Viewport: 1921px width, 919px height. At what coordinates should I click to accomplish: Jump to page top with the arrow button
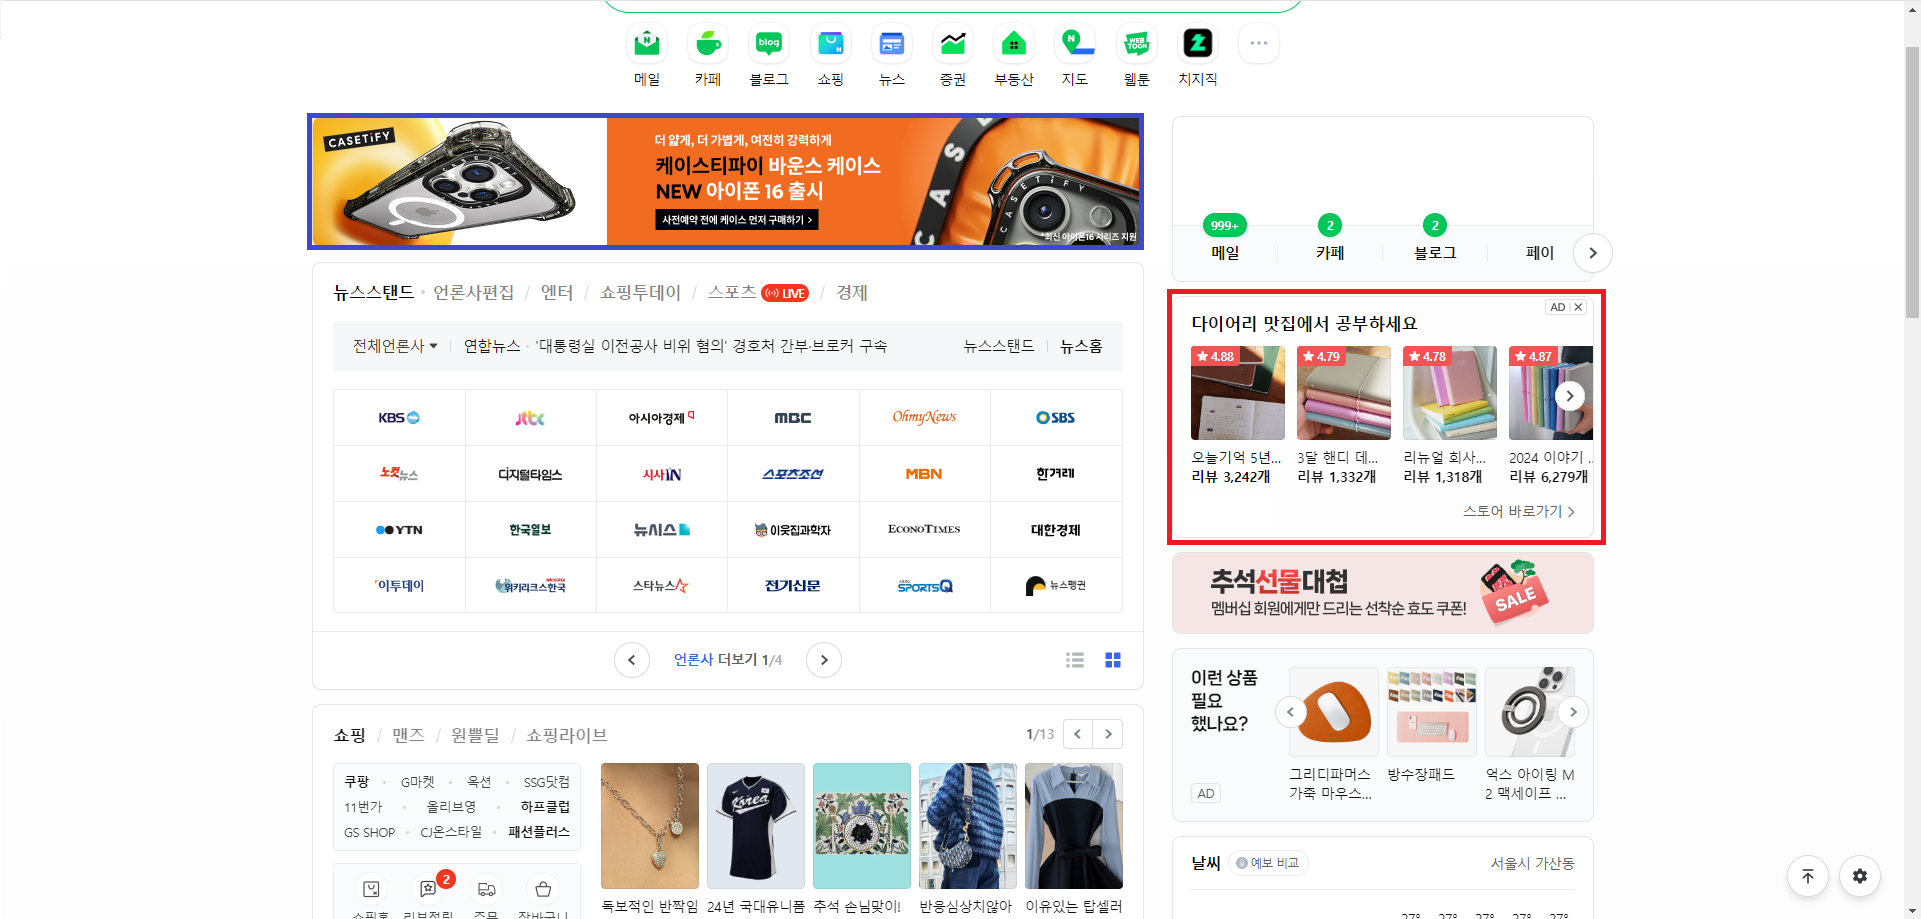(x=1808, y=876)
